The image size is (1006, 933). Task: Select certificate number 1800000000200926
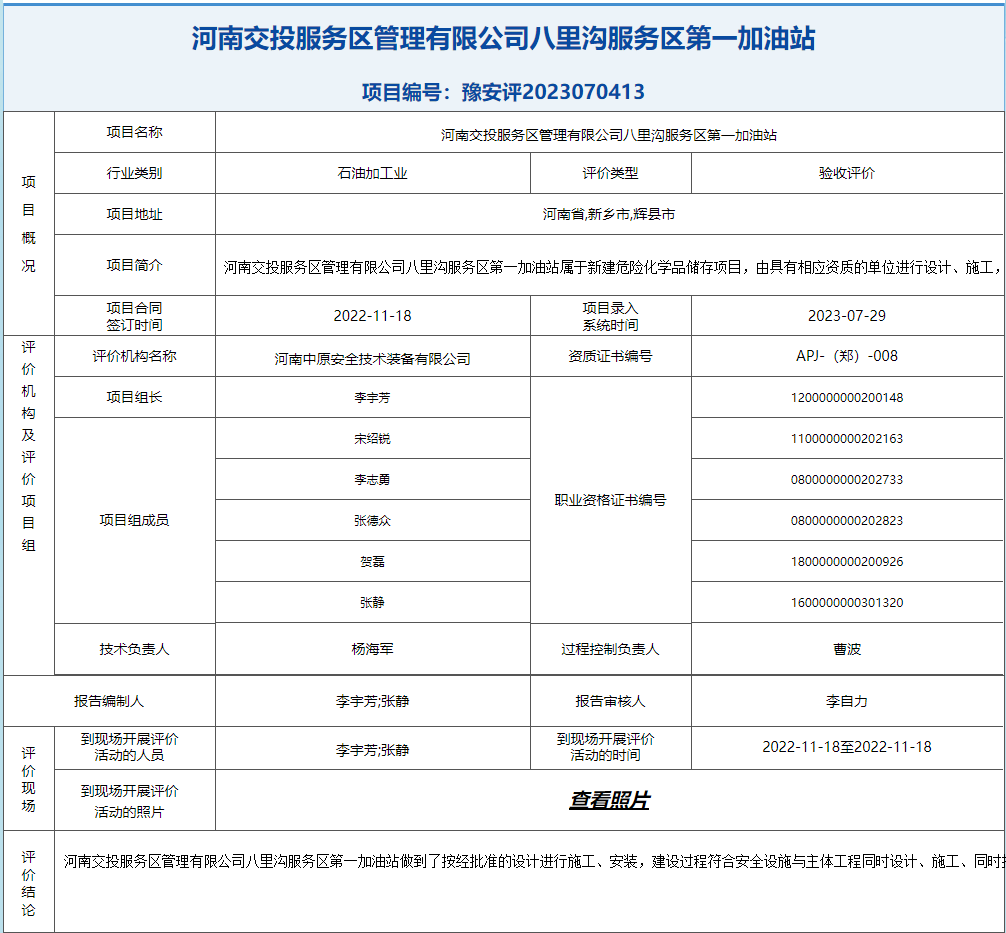point(847,562)
